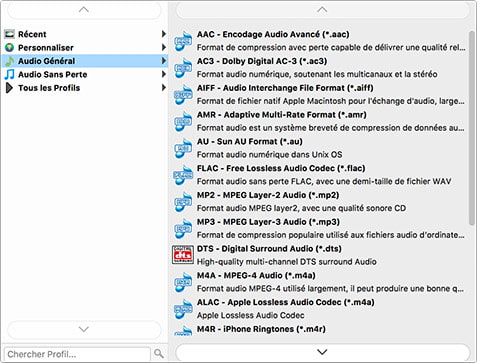
Task: Click the AIFF format icon
Action: click(x=183, y=94)
